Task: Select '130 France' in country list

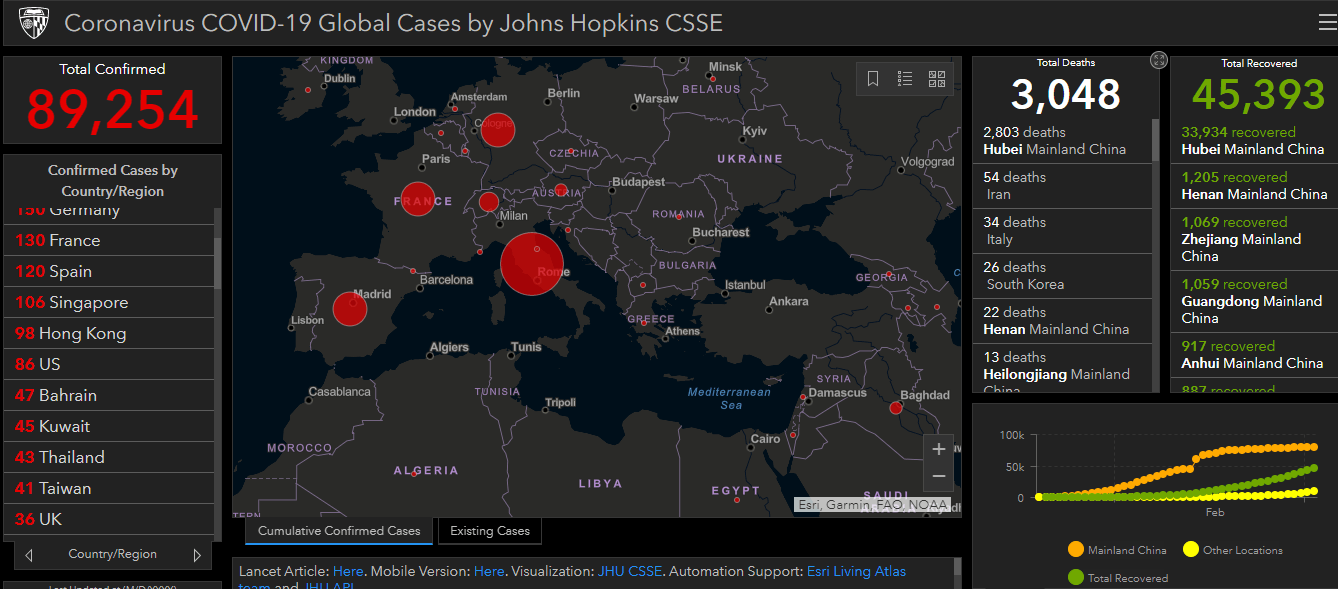Action: (109, 240)
